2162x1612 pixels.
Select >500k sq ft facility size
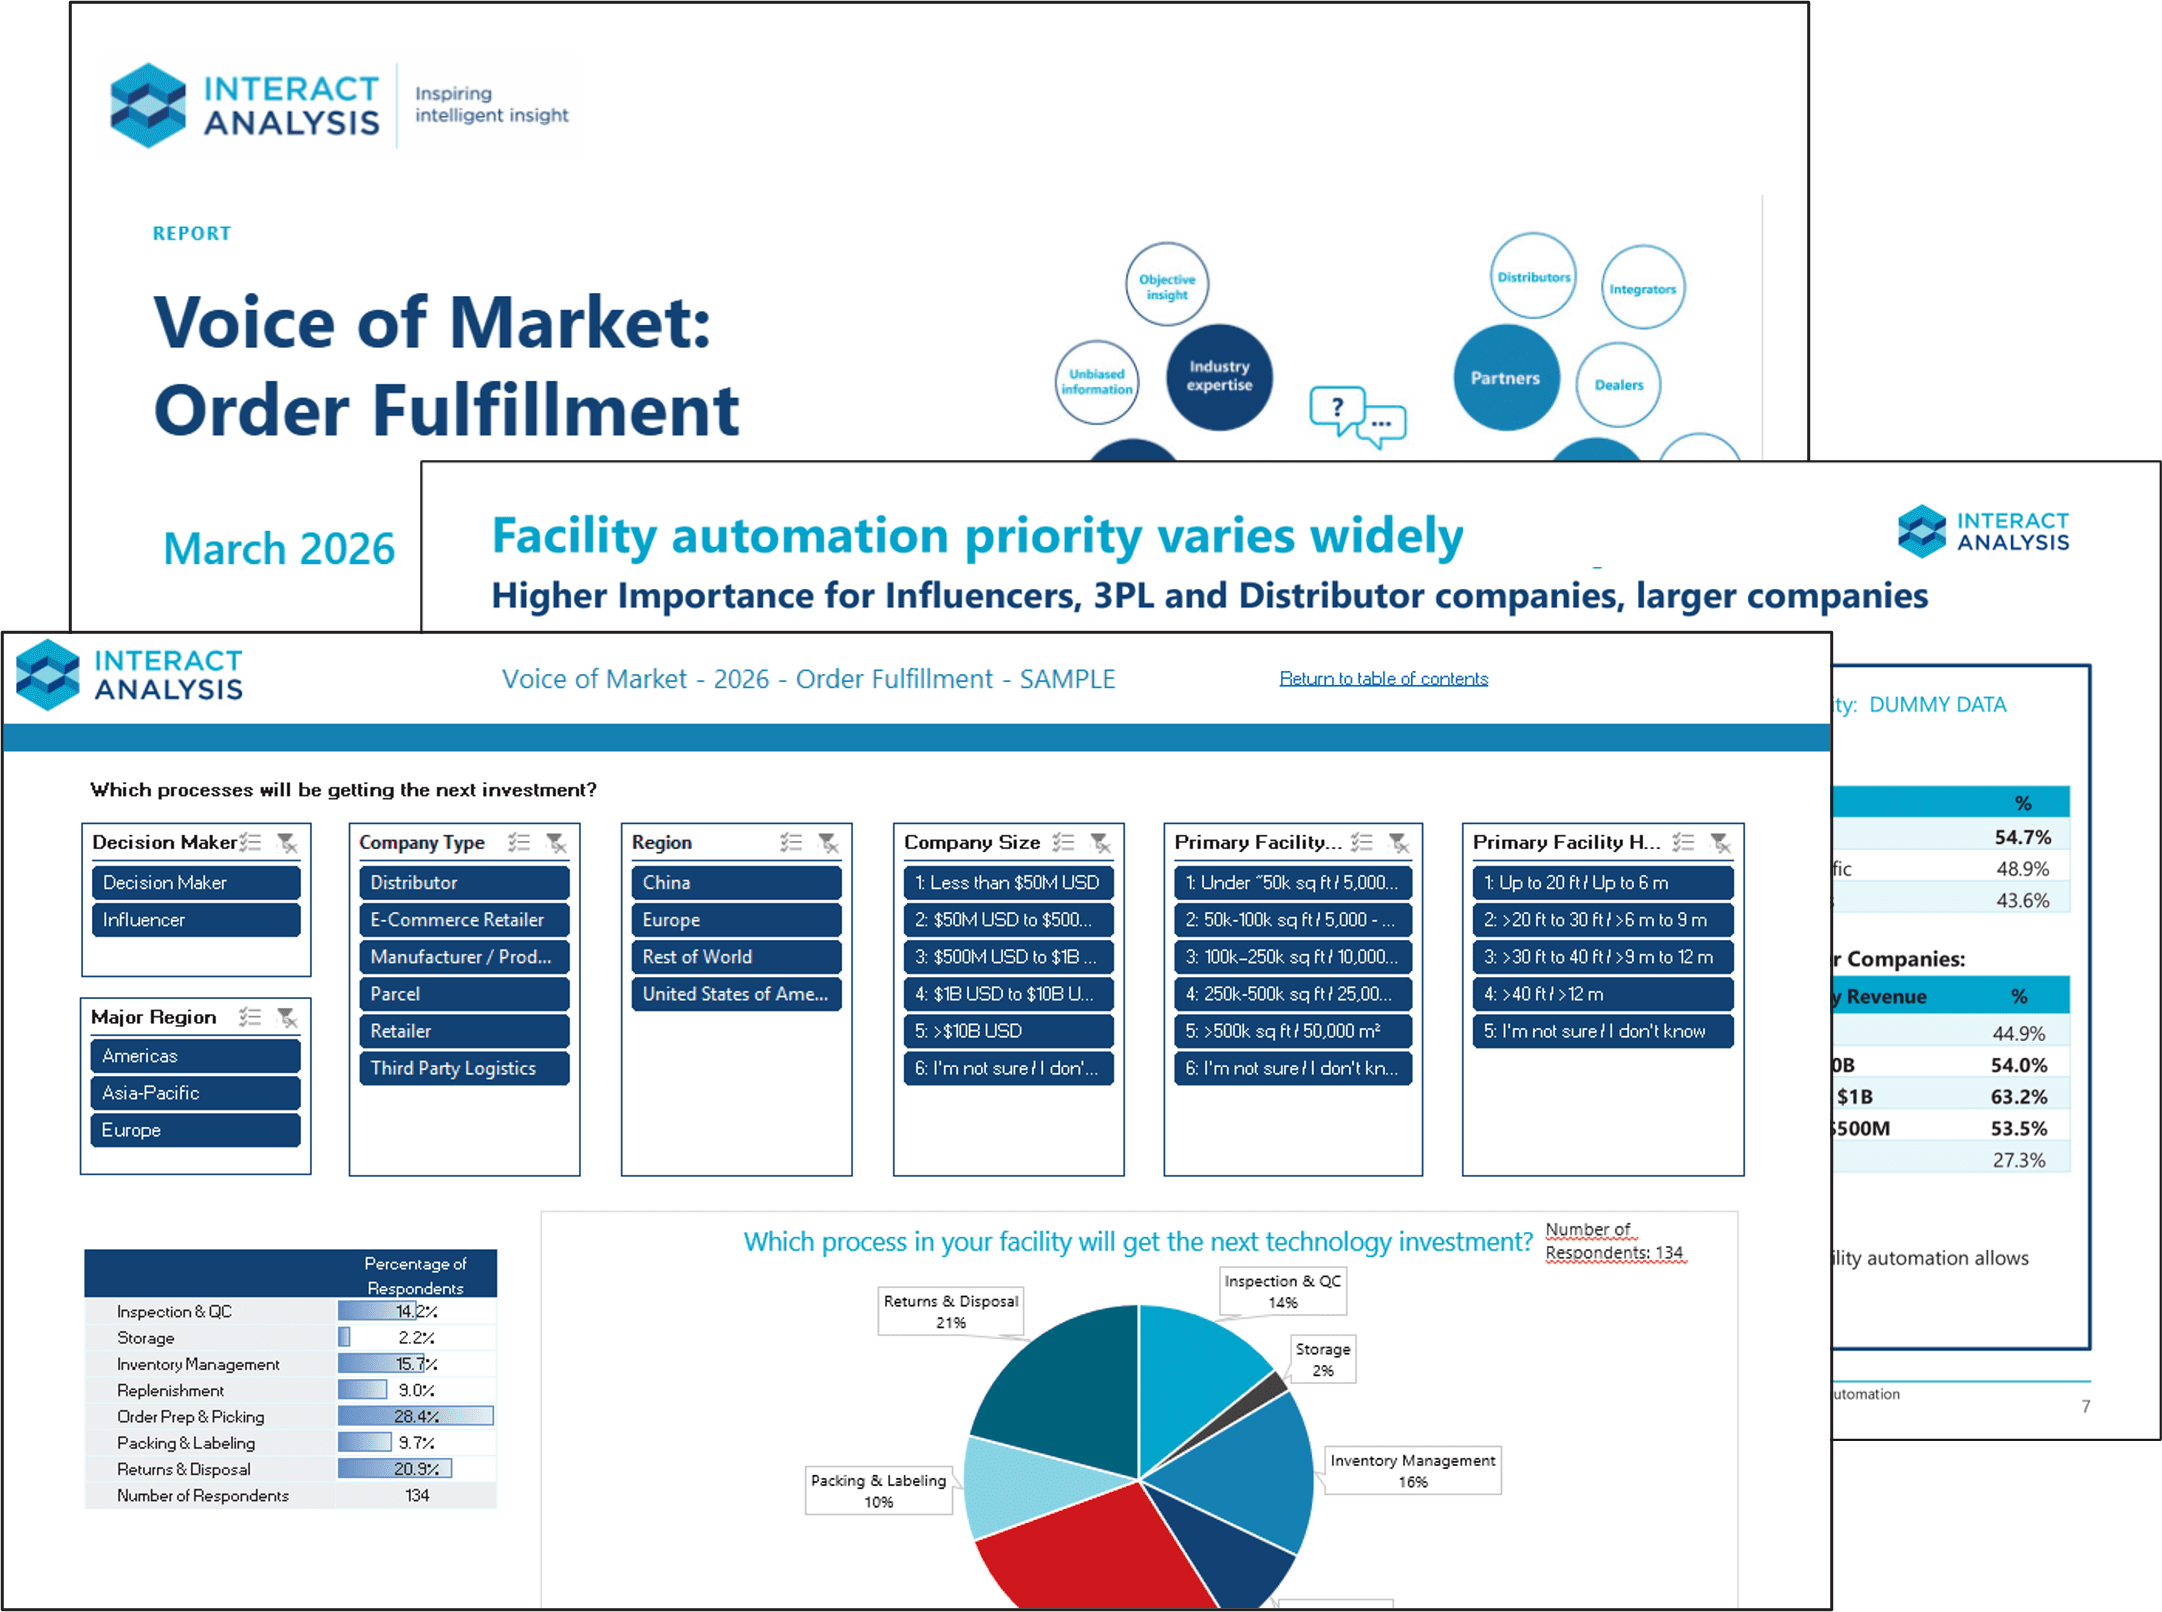click(1293, 1031)
